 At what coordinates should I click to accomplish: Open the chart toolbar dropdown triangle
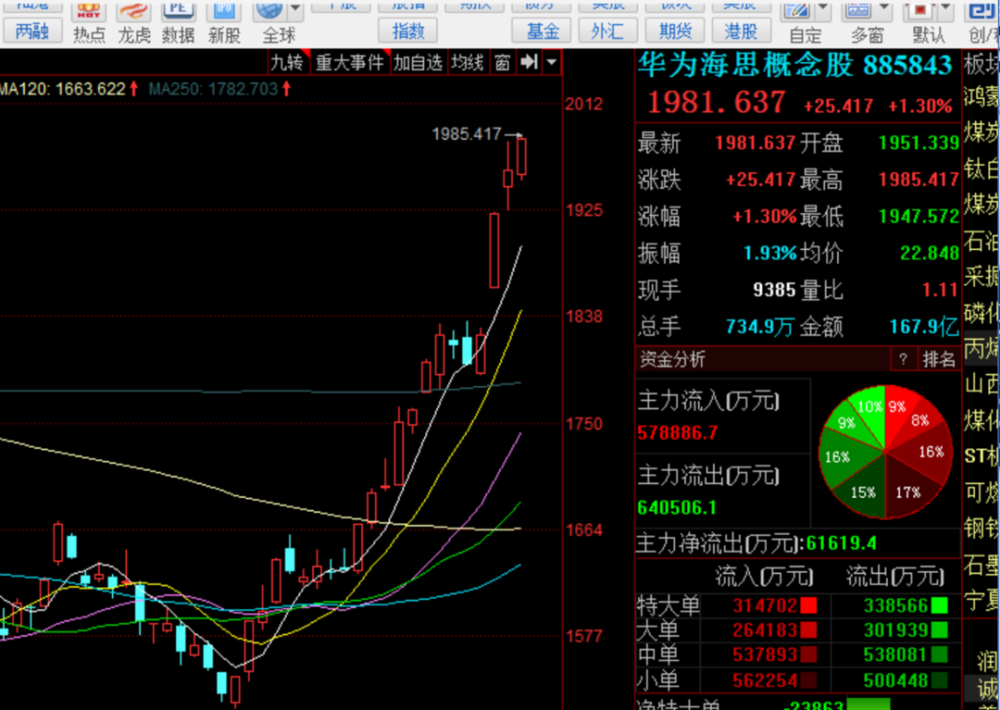pos(552,63)
